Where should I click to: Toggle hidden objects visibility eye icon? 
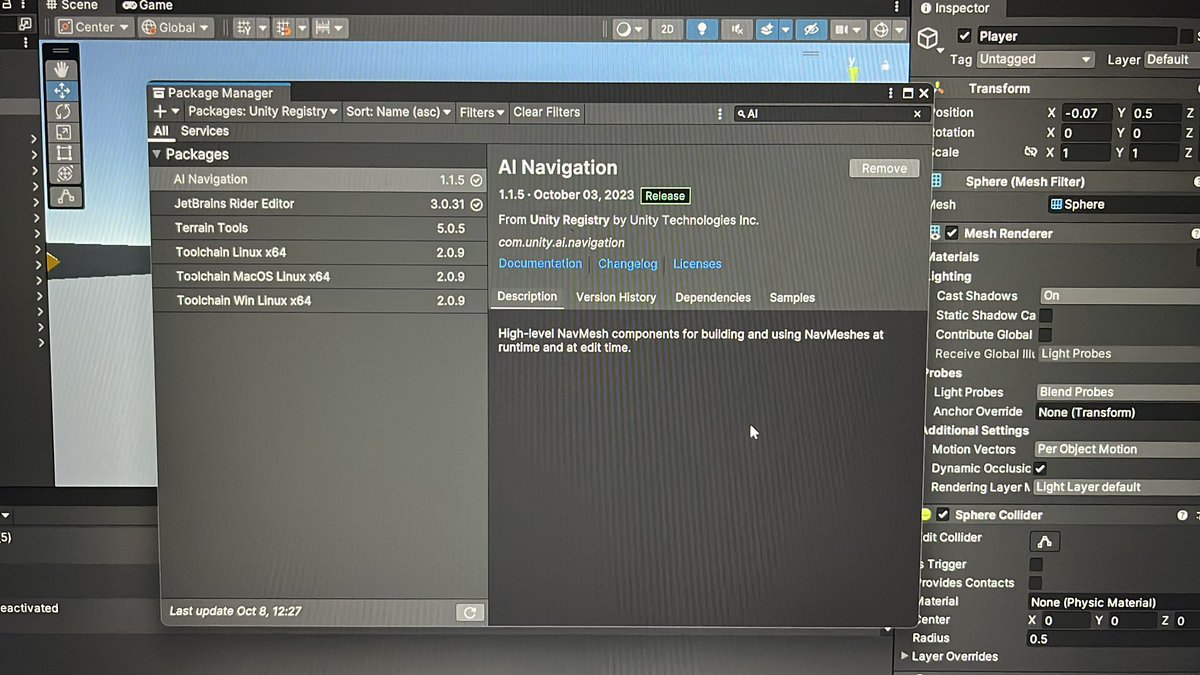coord(811,29)
